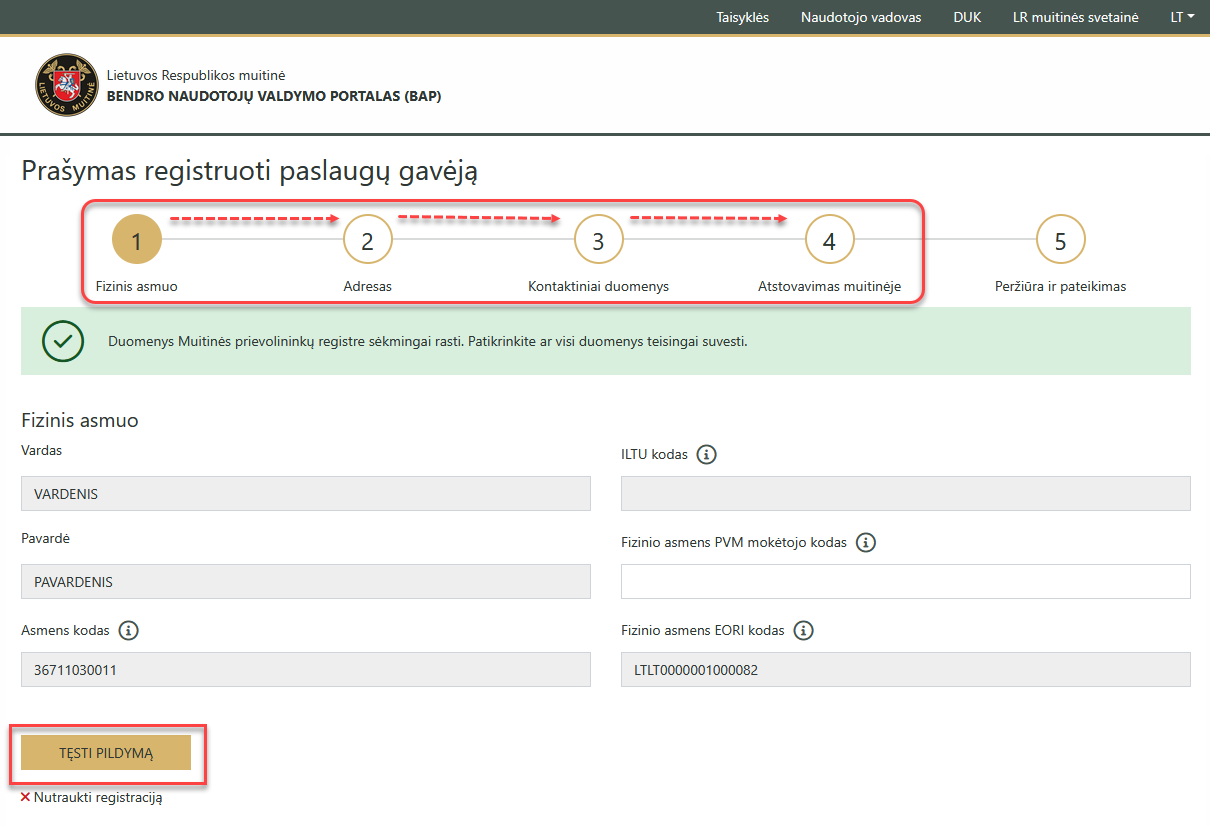Screen dimensions: 1210x826
Task: Open the LT language dropdown
Action: click(x=1181, y=17)
